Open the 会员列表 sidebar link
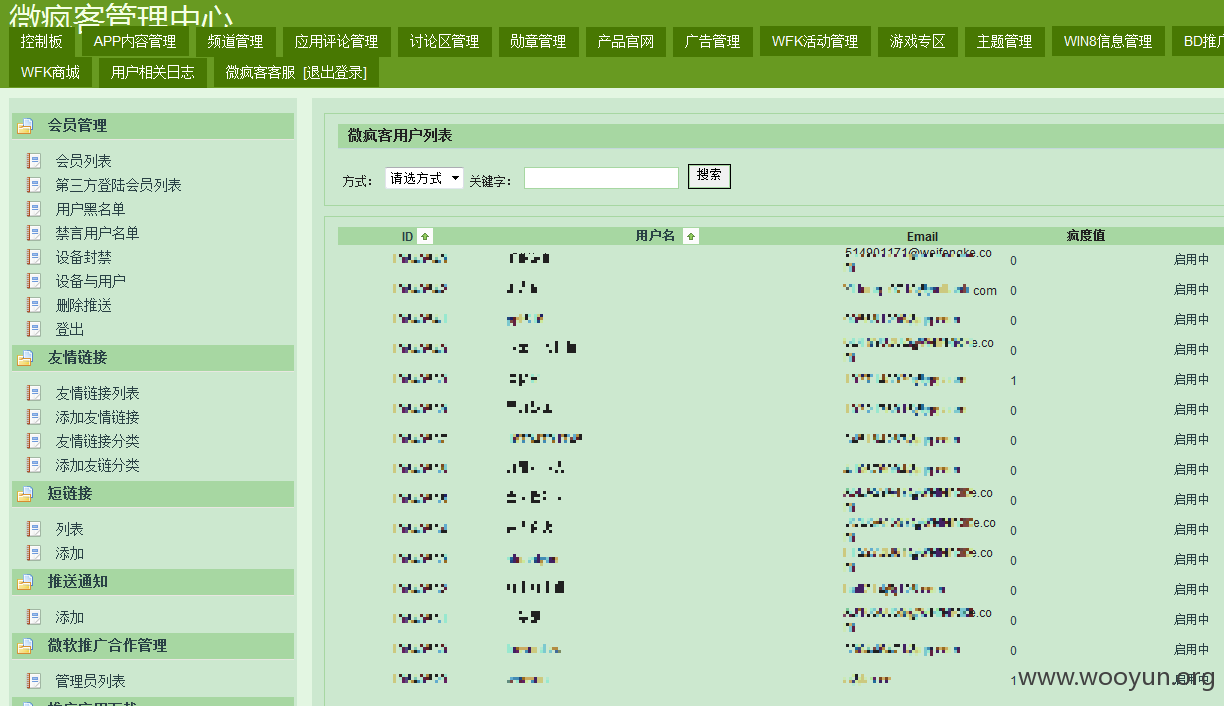 [x=84, y=161]
